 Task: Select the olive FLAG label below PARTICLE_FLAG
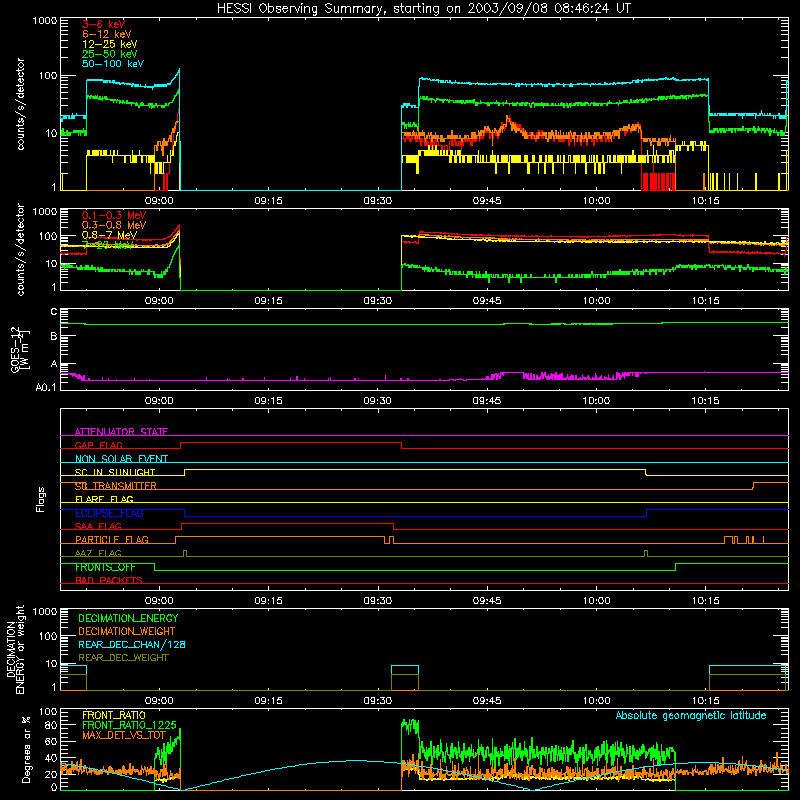pos(98,553)
